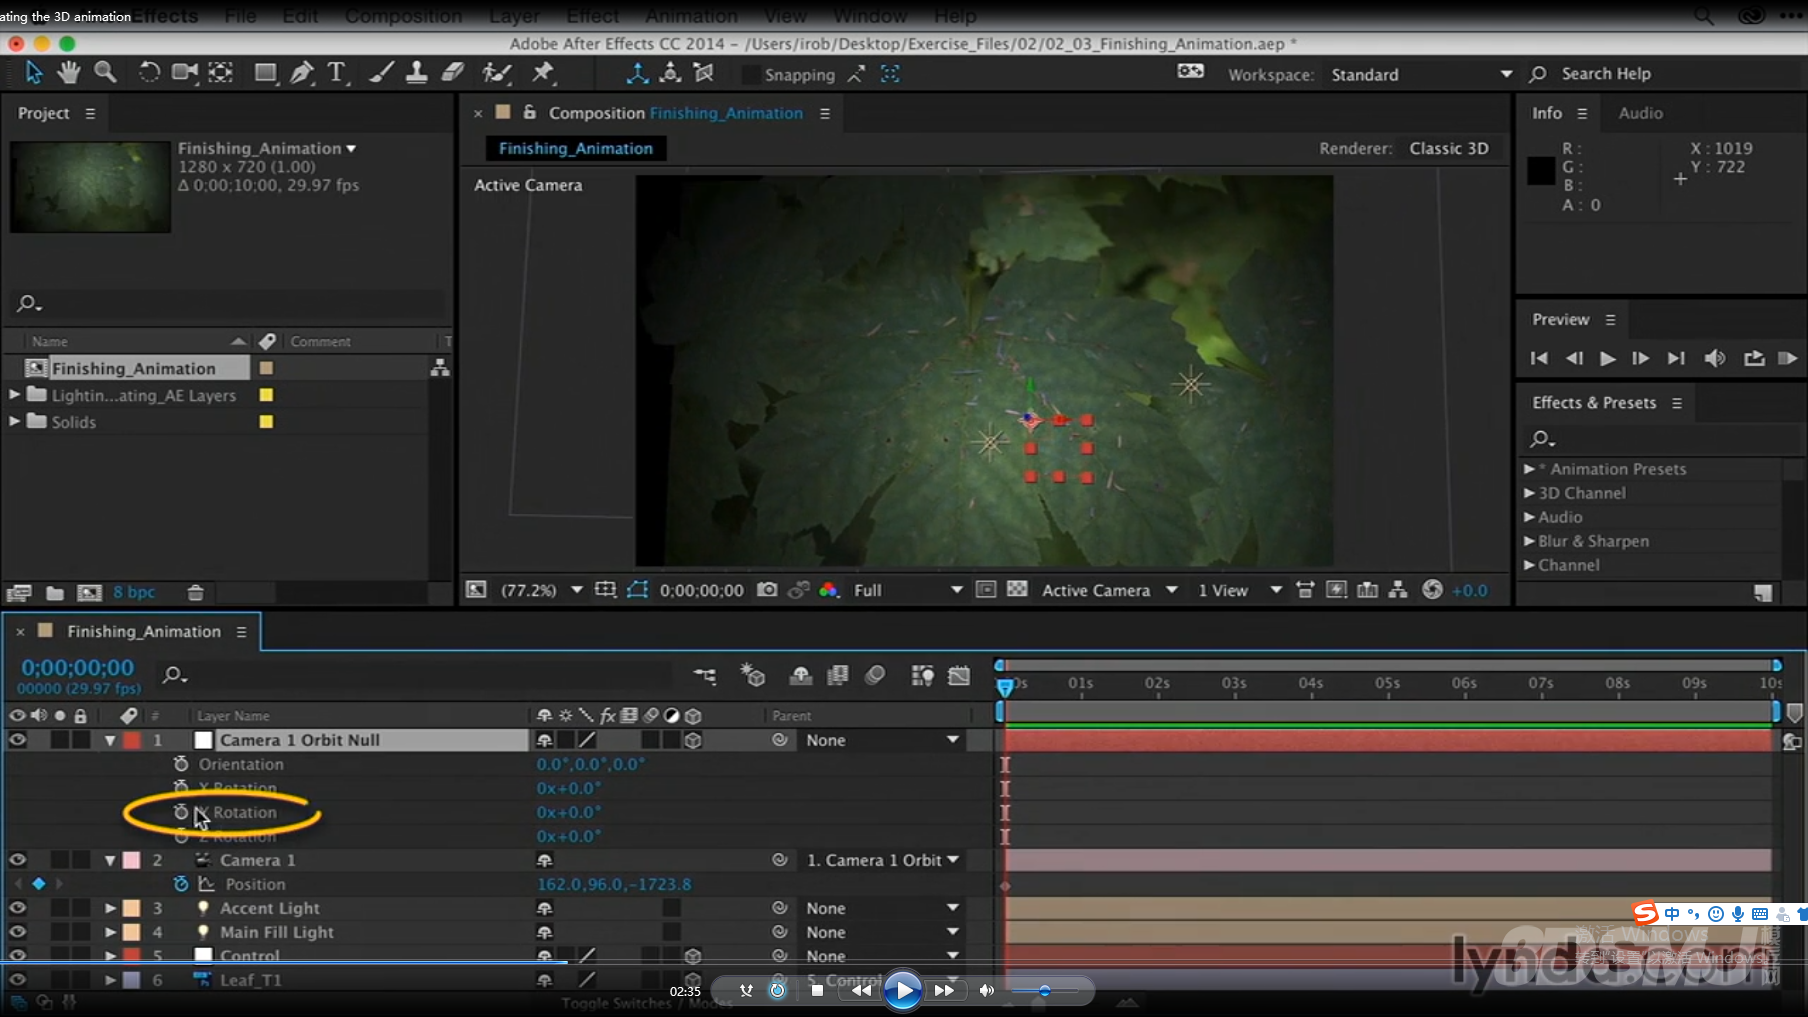The height and width of the screenshot is (1017, 1808).
Task: Open the Preview panel menu
Action: coord(1610,320)
